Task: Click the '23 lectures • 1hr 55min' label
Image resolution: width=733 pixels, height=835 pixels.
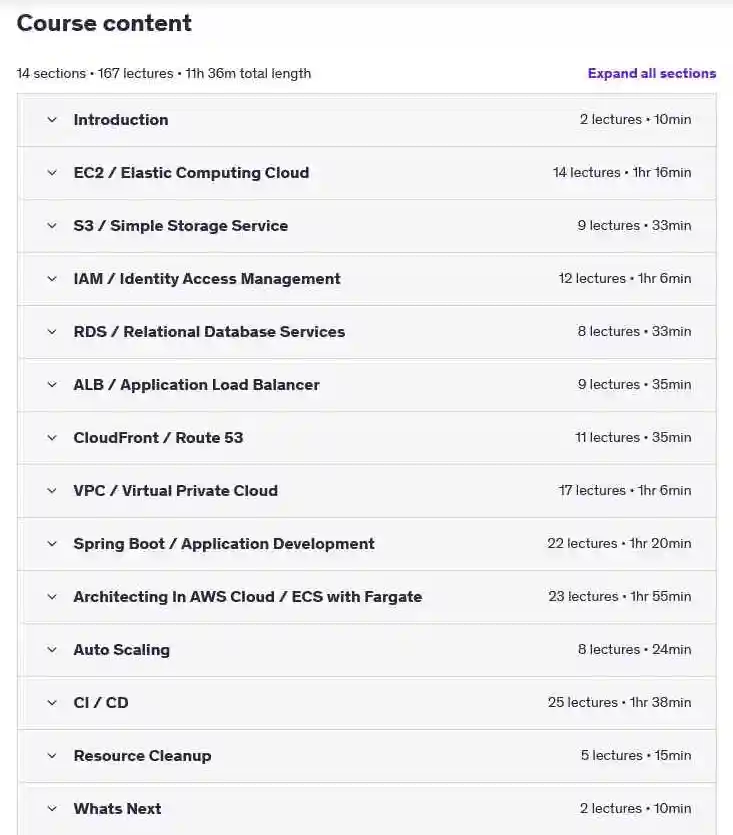Action: (x=620, y=596)
